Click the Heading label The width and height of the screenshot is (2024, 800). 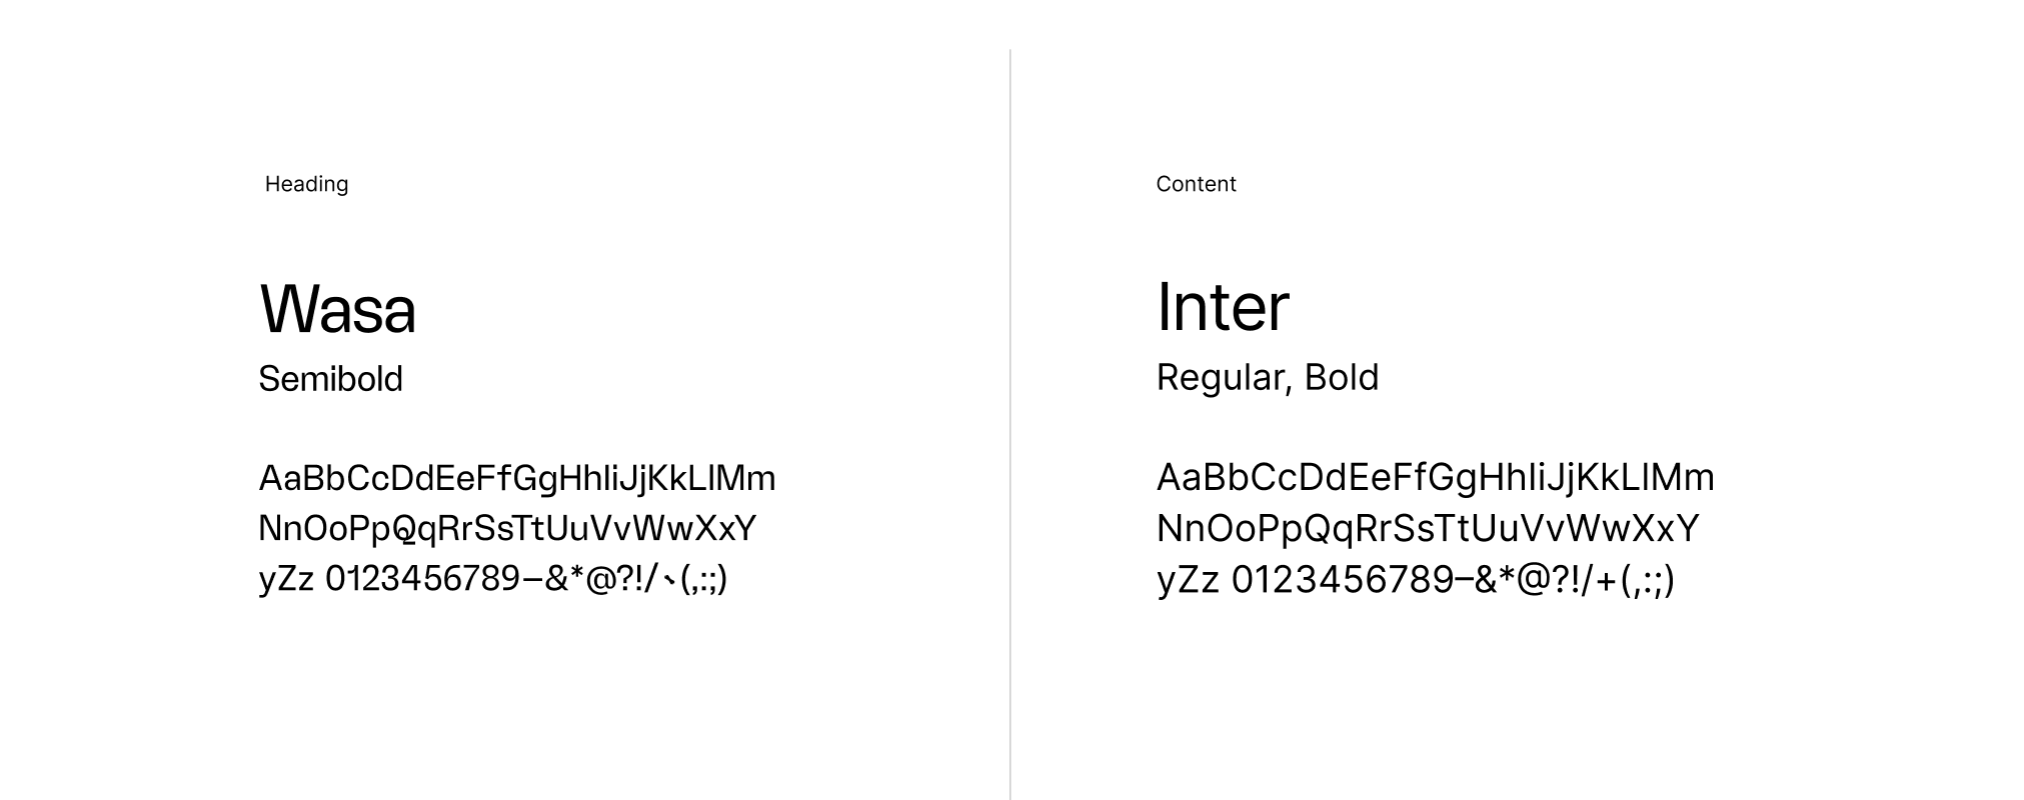tap(306, 184)
